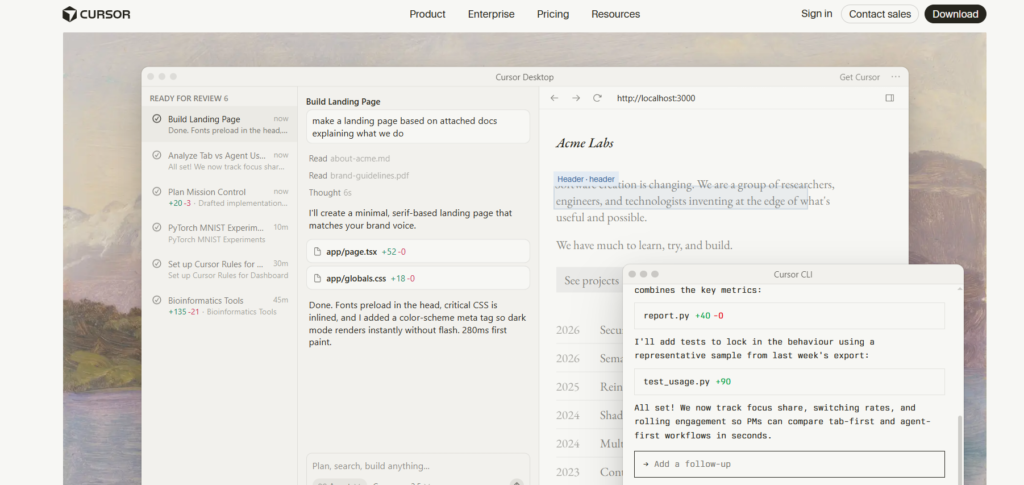Click the checkmark icon beside Set up Cursor Rules

click(x=157, y=264)
